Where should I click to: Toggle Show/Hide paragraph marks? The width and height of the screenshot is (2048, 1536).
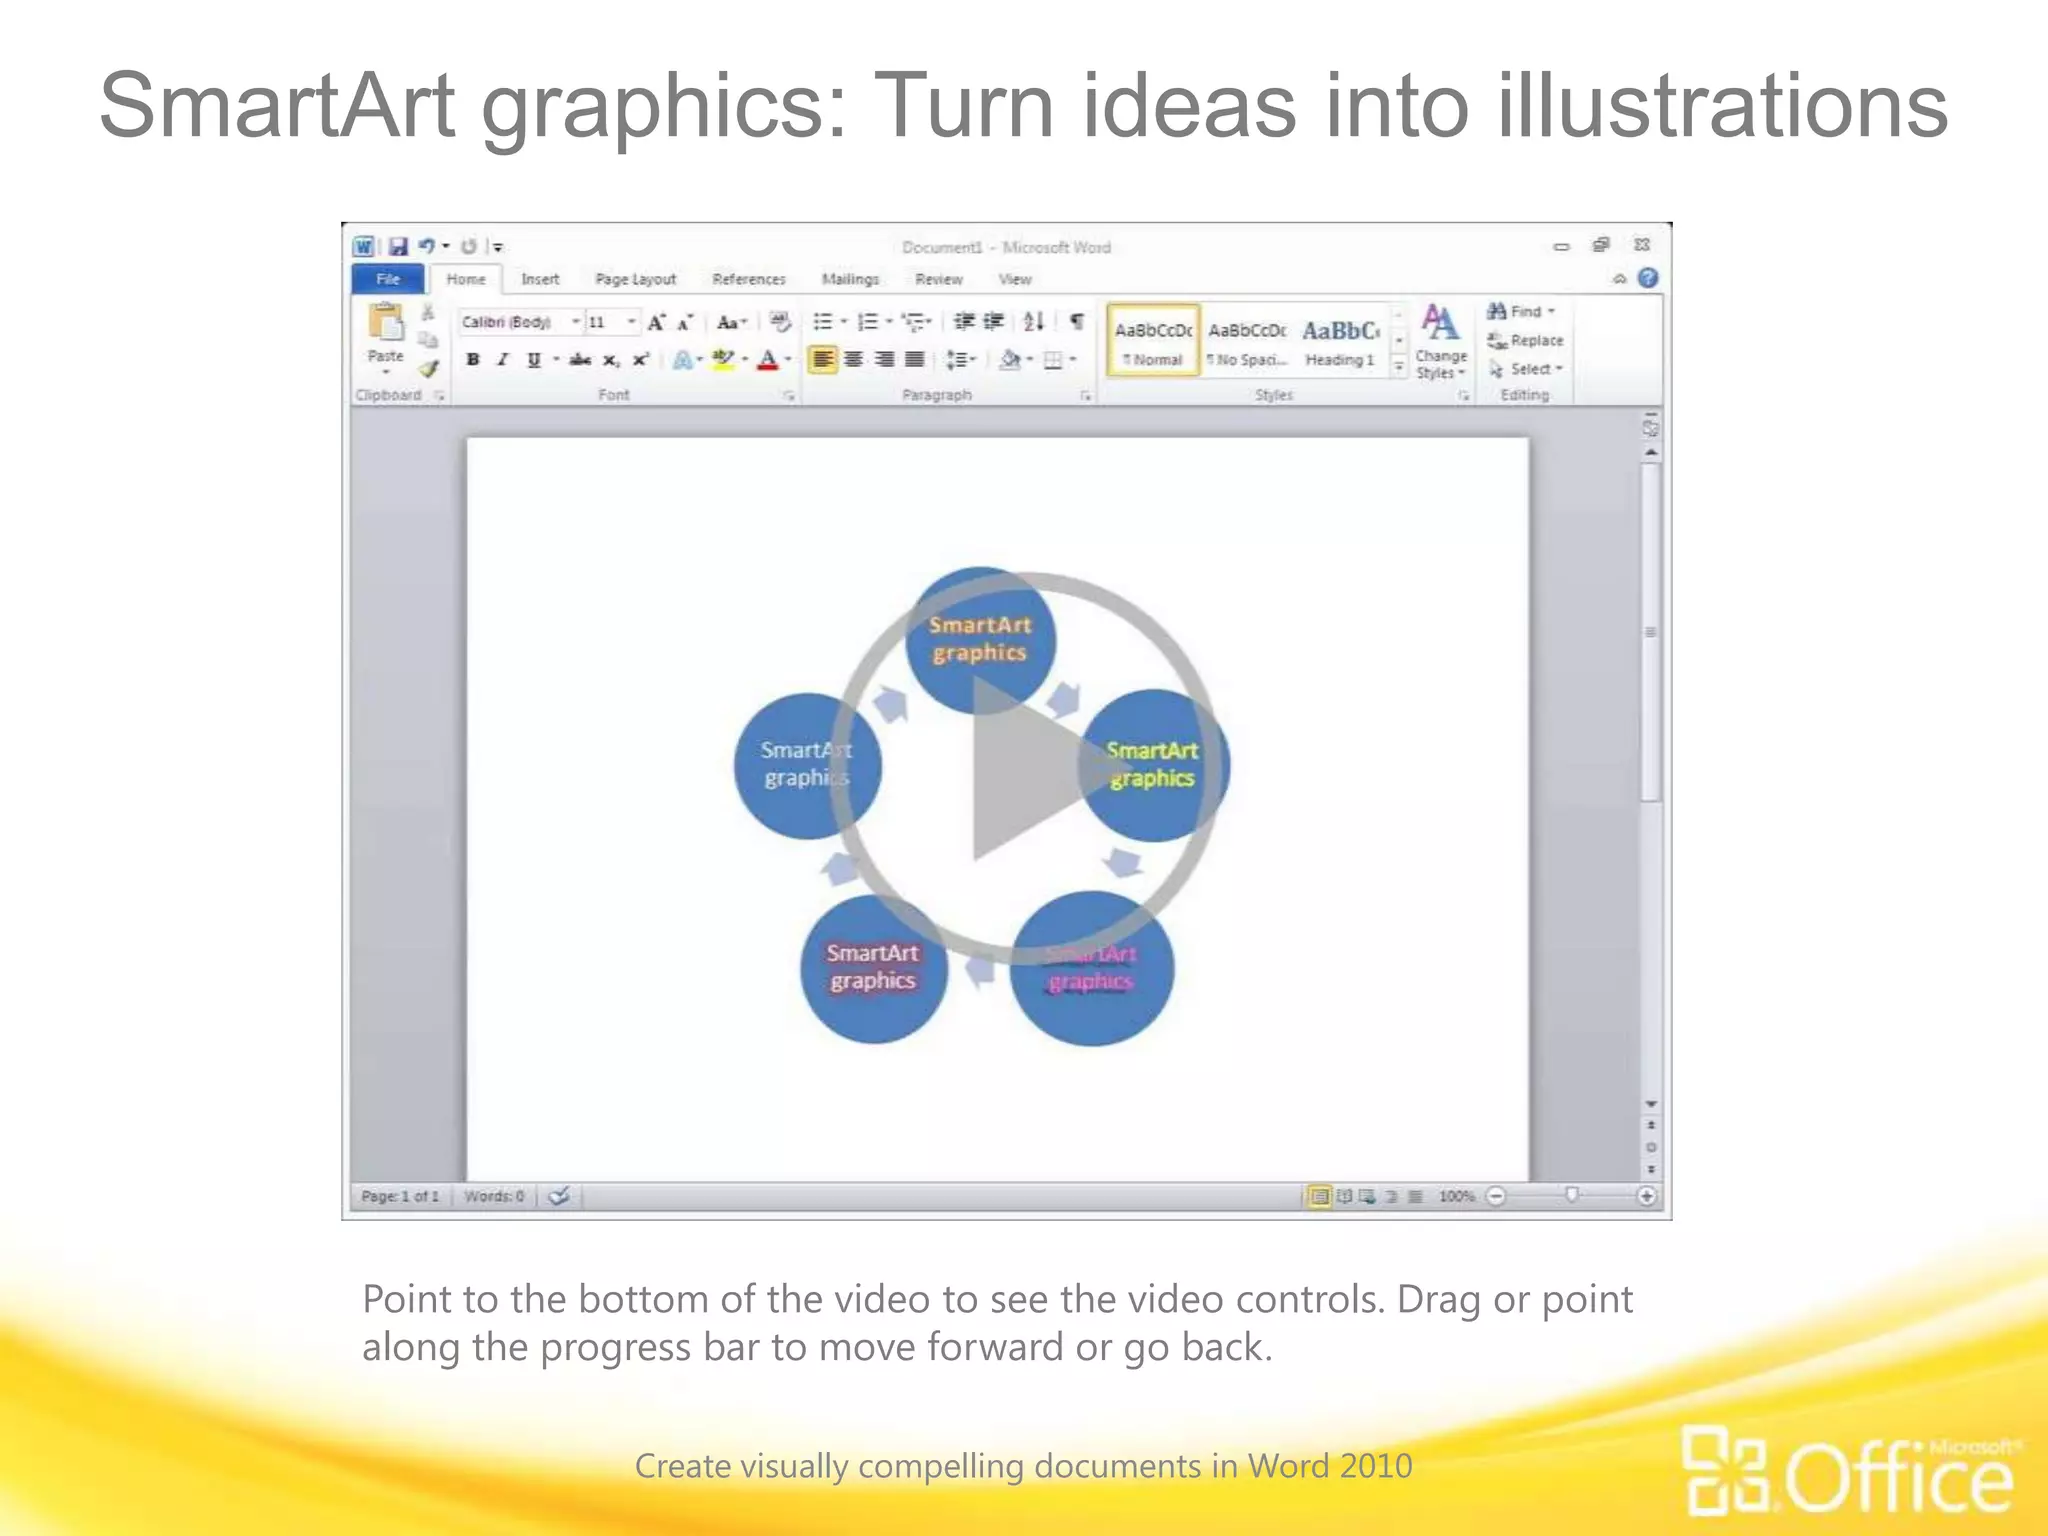(x=1077, y=322)
